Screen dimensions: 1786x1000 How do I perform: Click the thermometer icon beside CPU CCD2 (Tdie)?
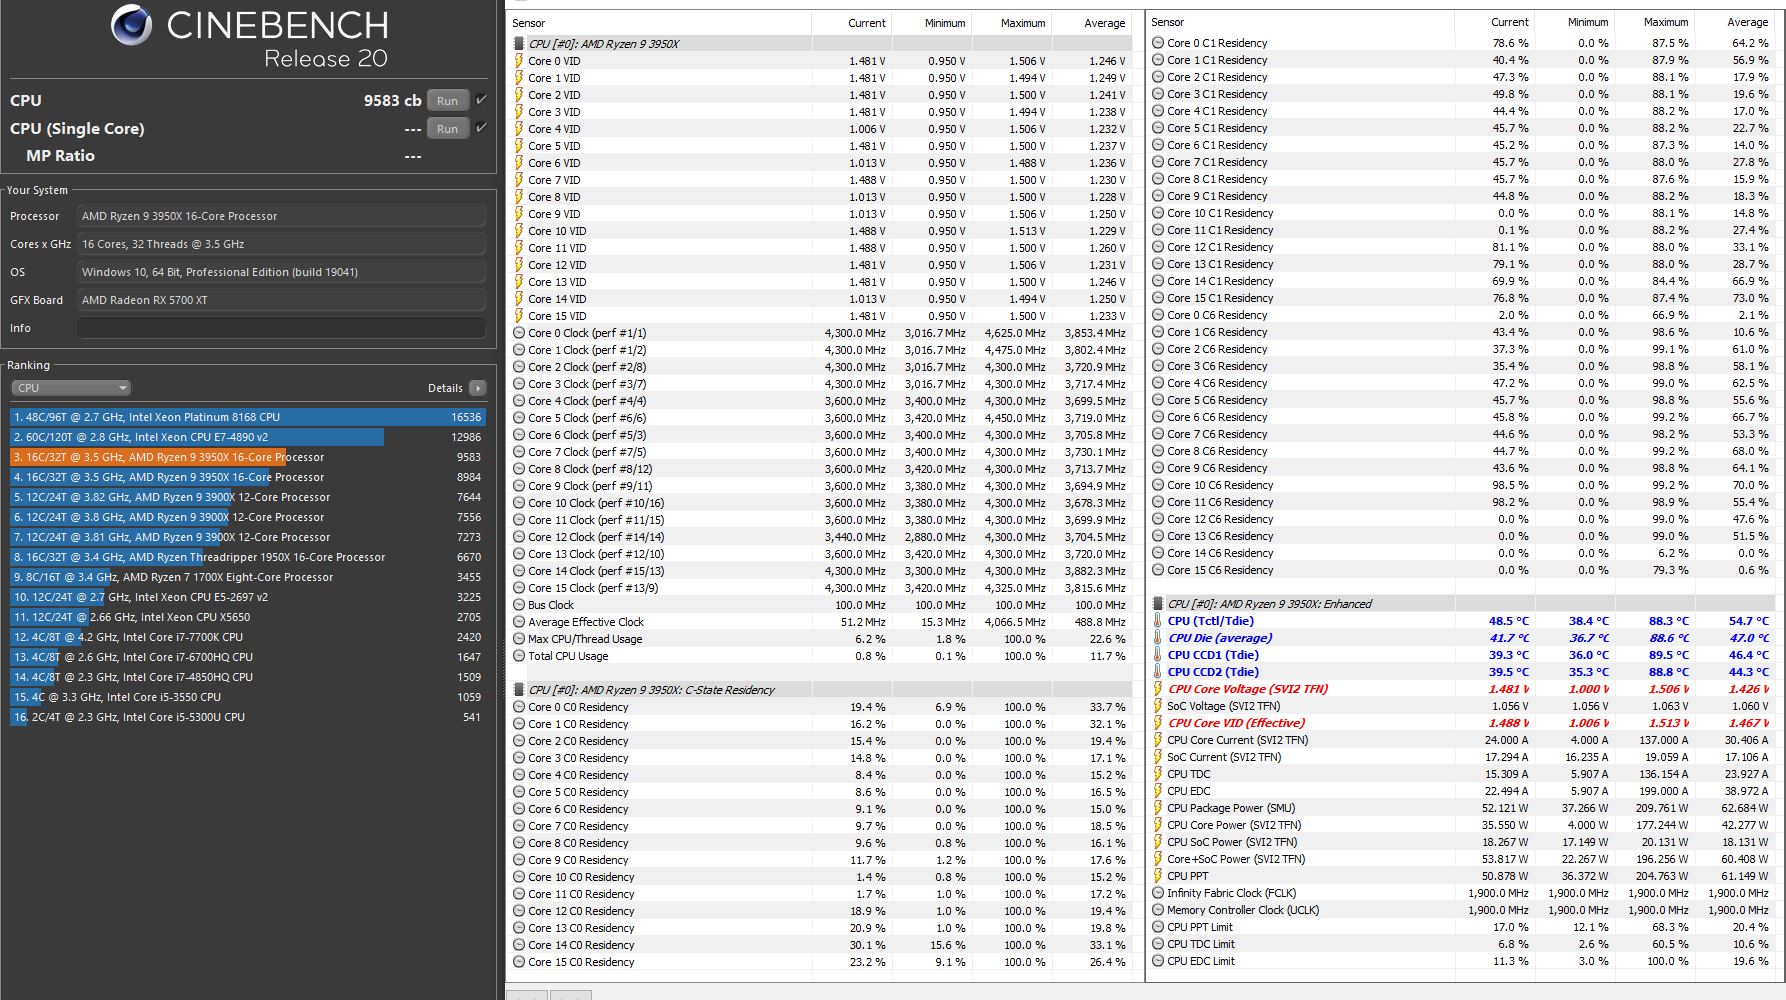pos(1158,672)
